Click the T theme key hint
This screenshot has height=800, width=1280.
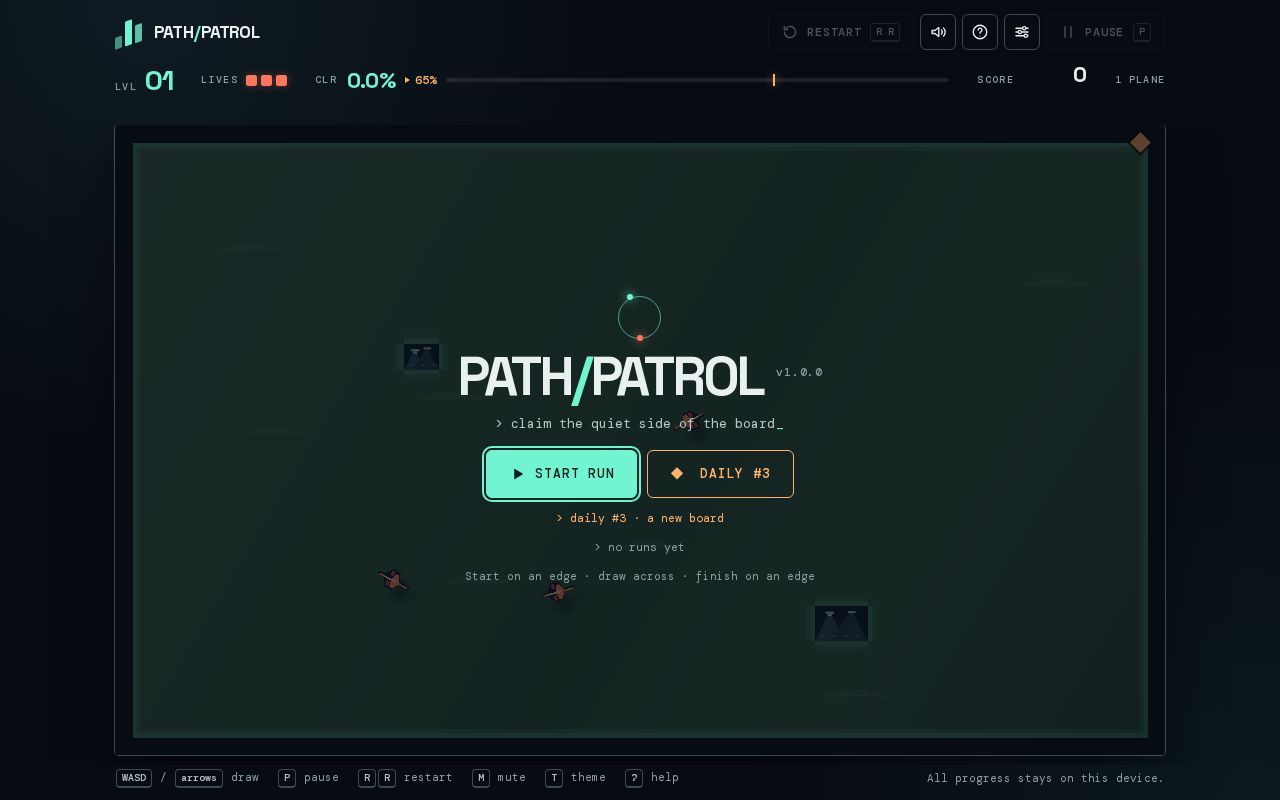click(554, 778)
